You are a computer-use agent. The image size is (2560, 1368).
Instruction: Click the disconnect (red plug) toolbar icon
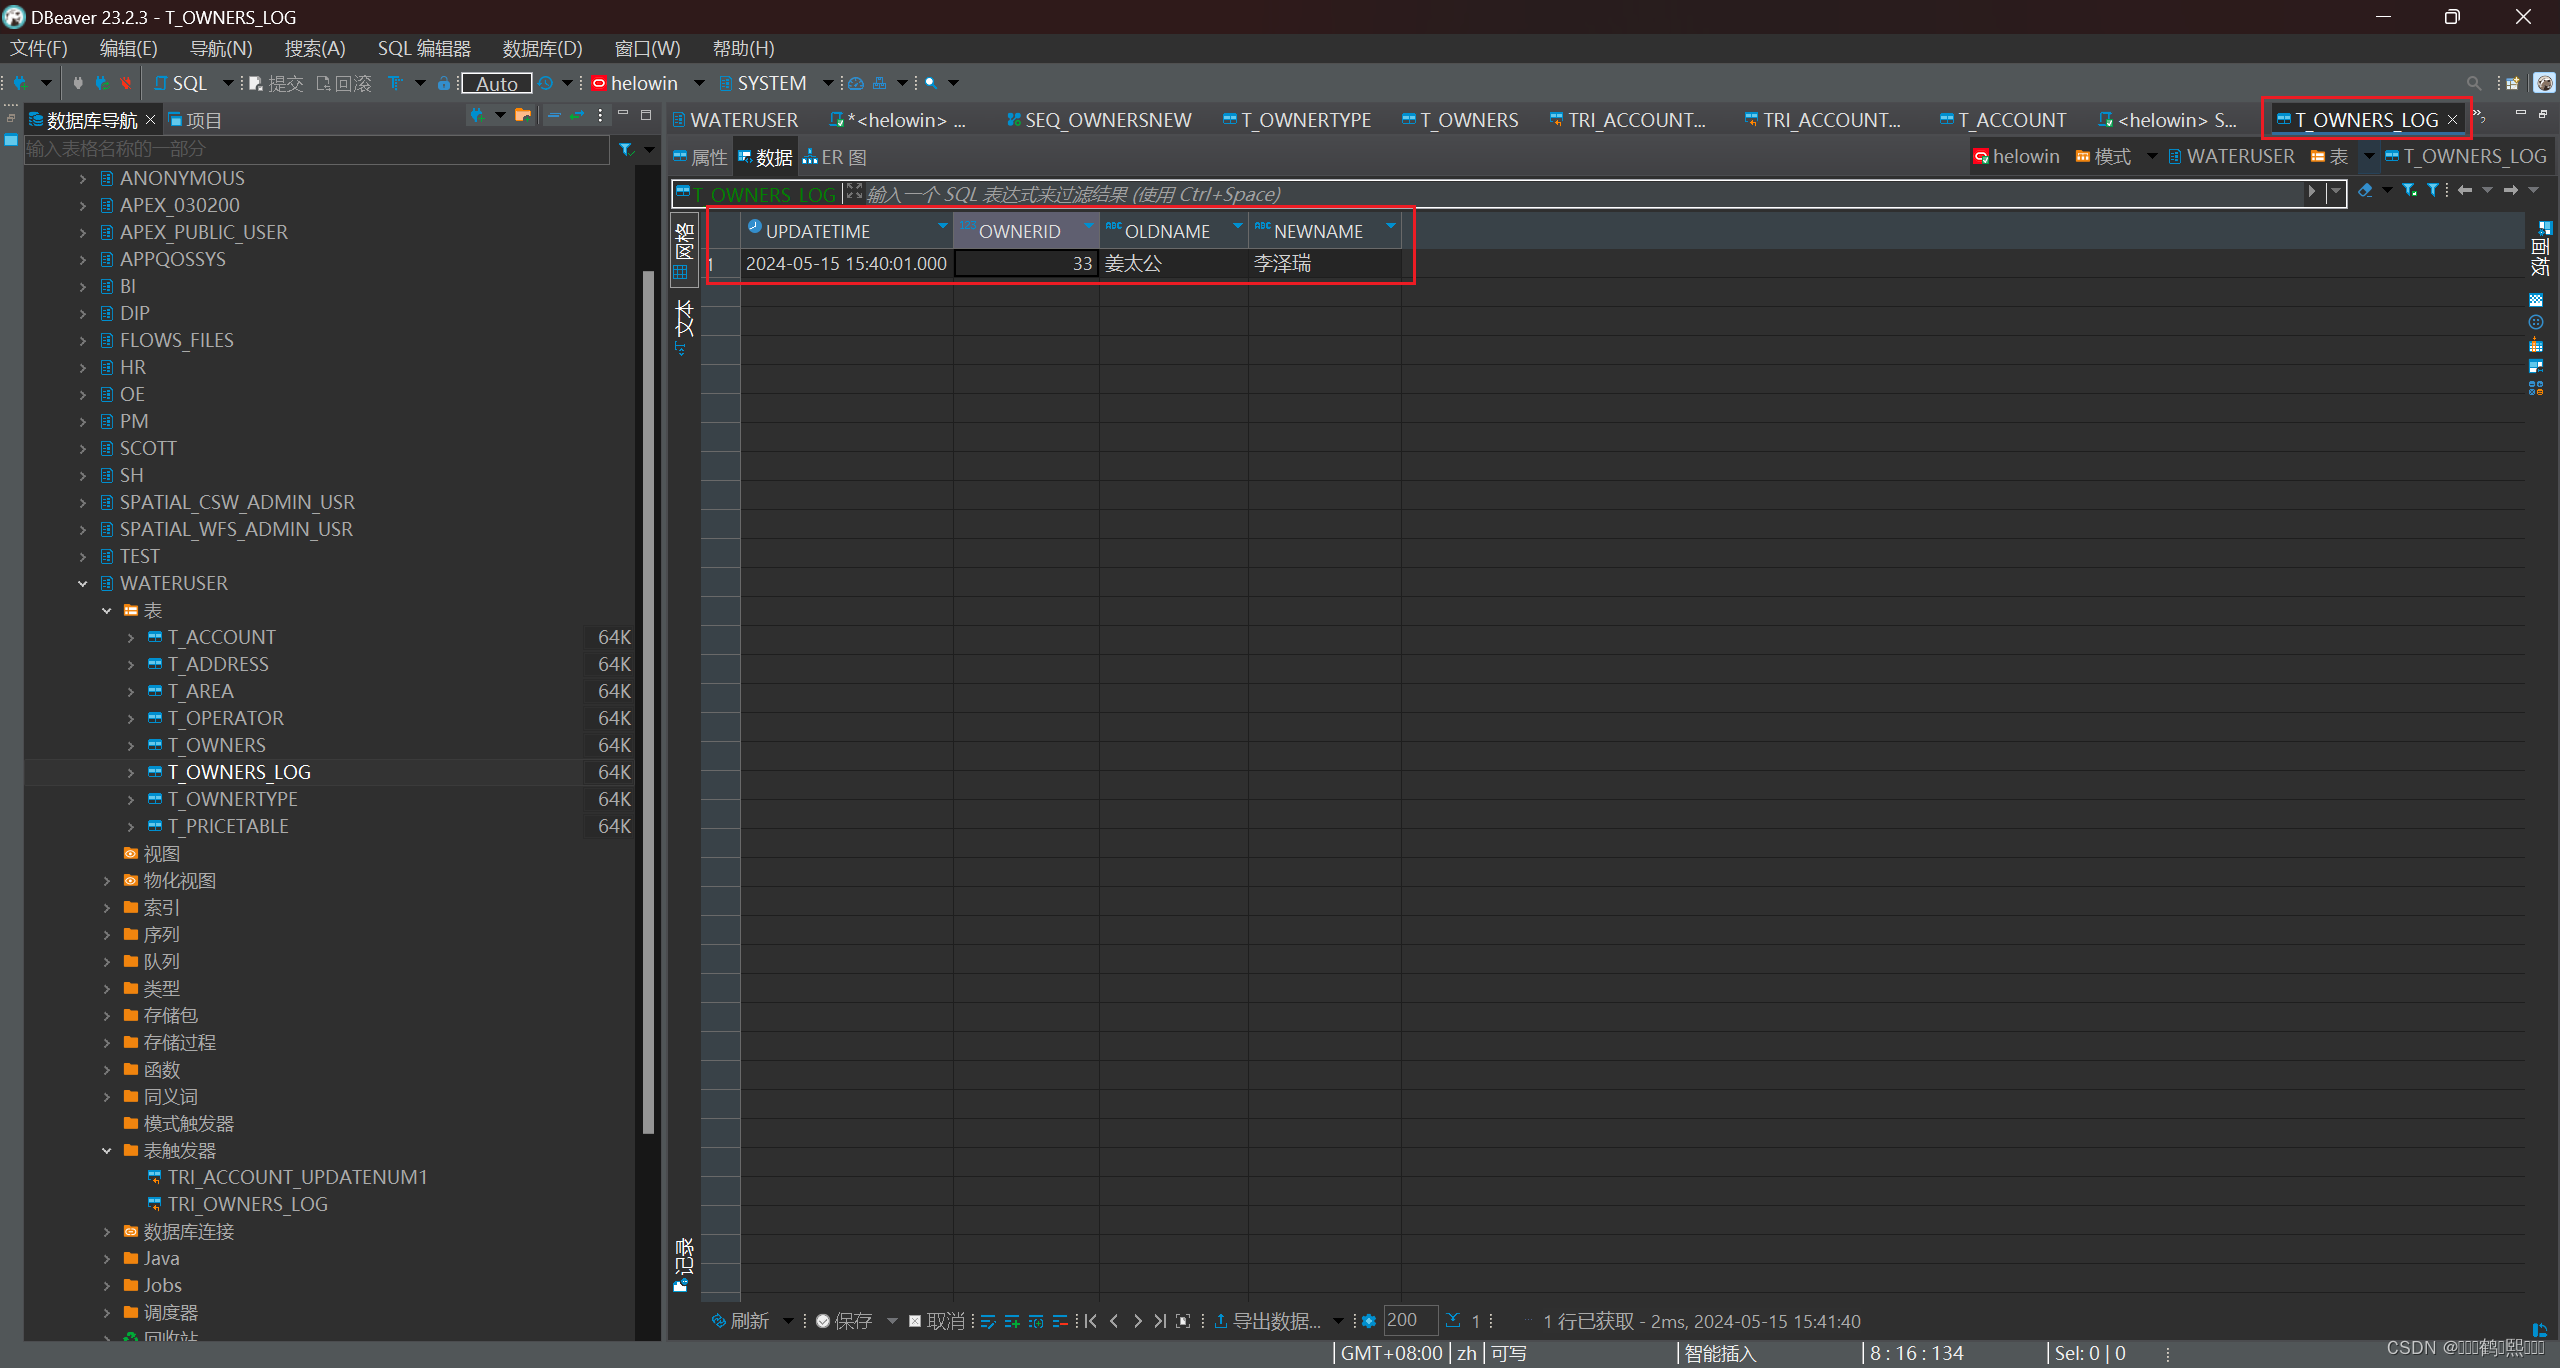126,83
